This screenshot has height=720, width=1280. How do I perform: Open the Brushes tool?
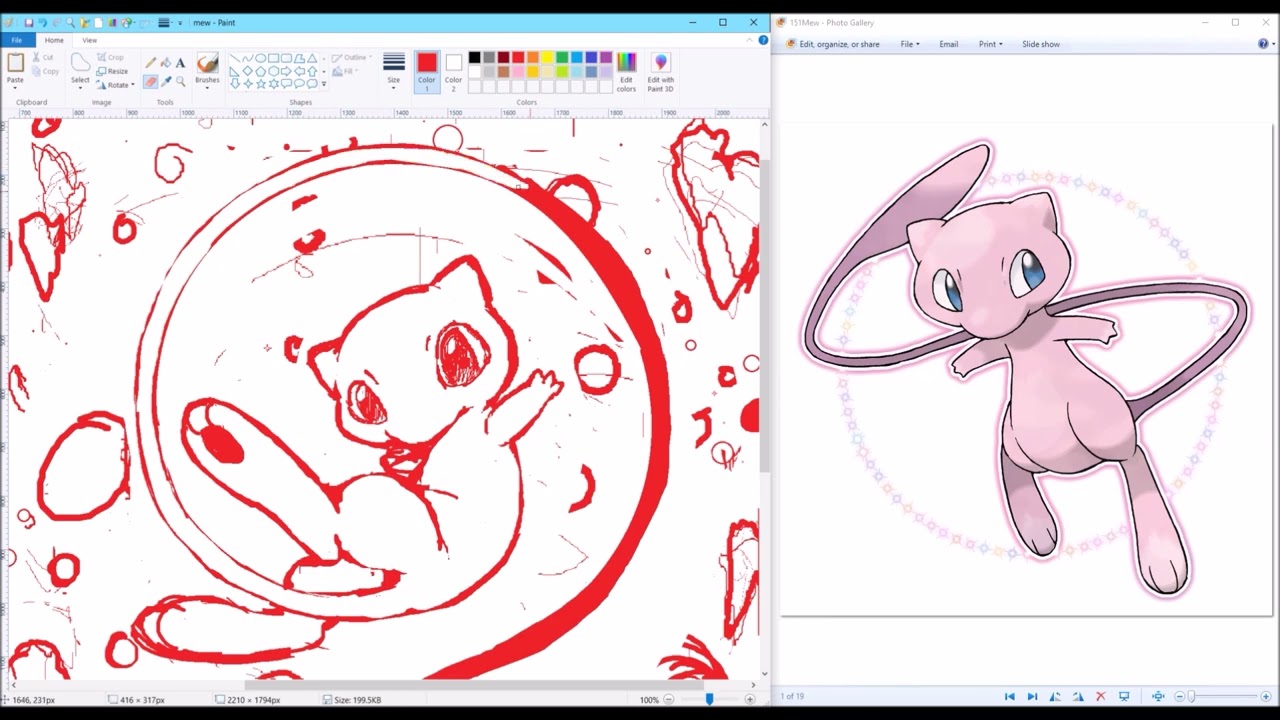pyautogui.click(x=207, y=71)
